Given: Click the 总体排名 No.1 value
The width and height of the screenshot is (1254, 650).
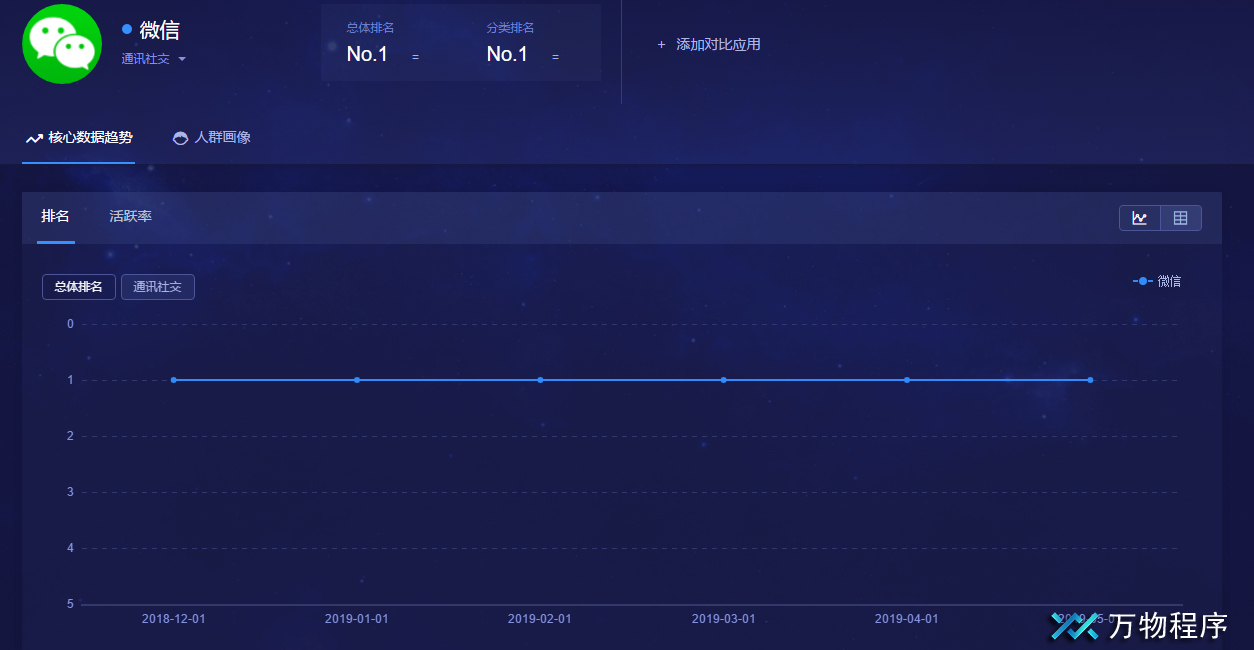Looking at the screenshot, I should tap(367, 55).
